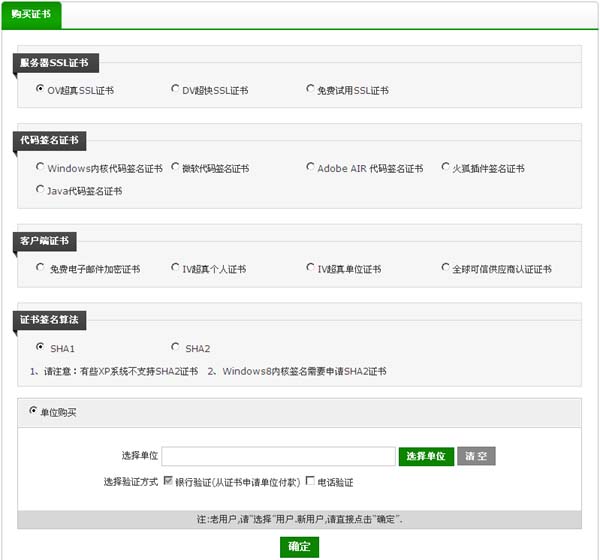Select the 单位购买 radio option
This screenshot has height=560, width=600.
pos(33,411)
